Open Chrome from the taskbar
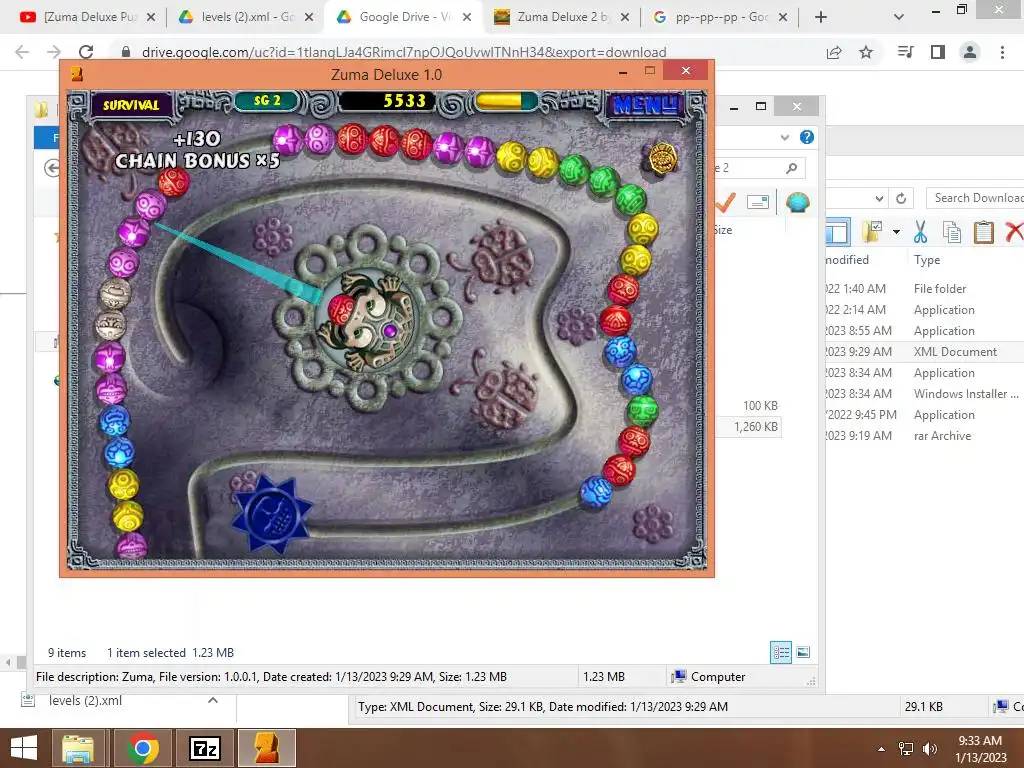This screenshot has width=1024, height=768. [143, 748]
